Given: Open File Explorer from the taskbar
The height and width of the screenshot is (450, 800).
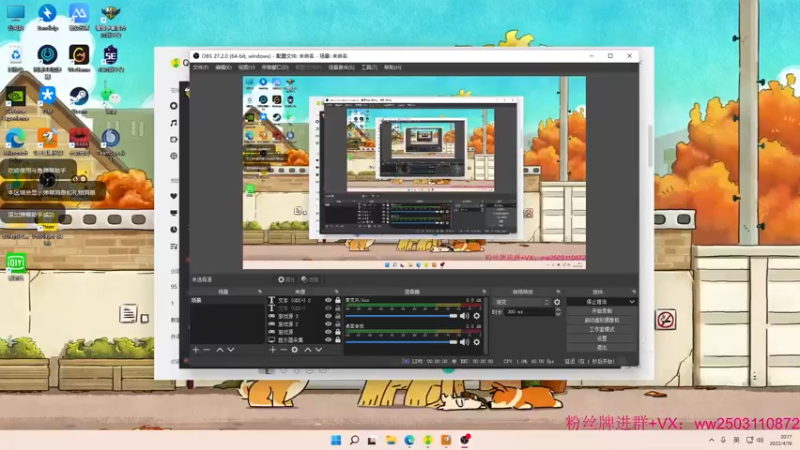Looking at the screenshot, I should 391,440.
